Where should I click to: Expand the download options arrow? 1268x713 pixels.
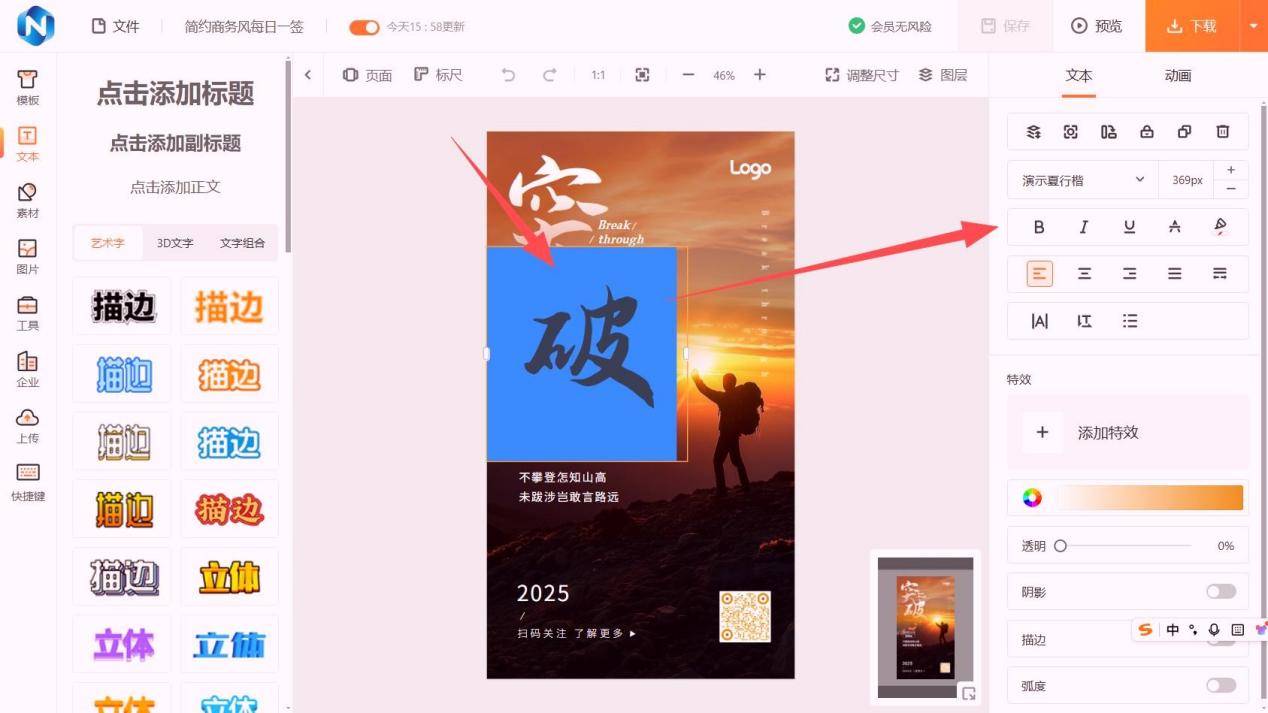1253,26
